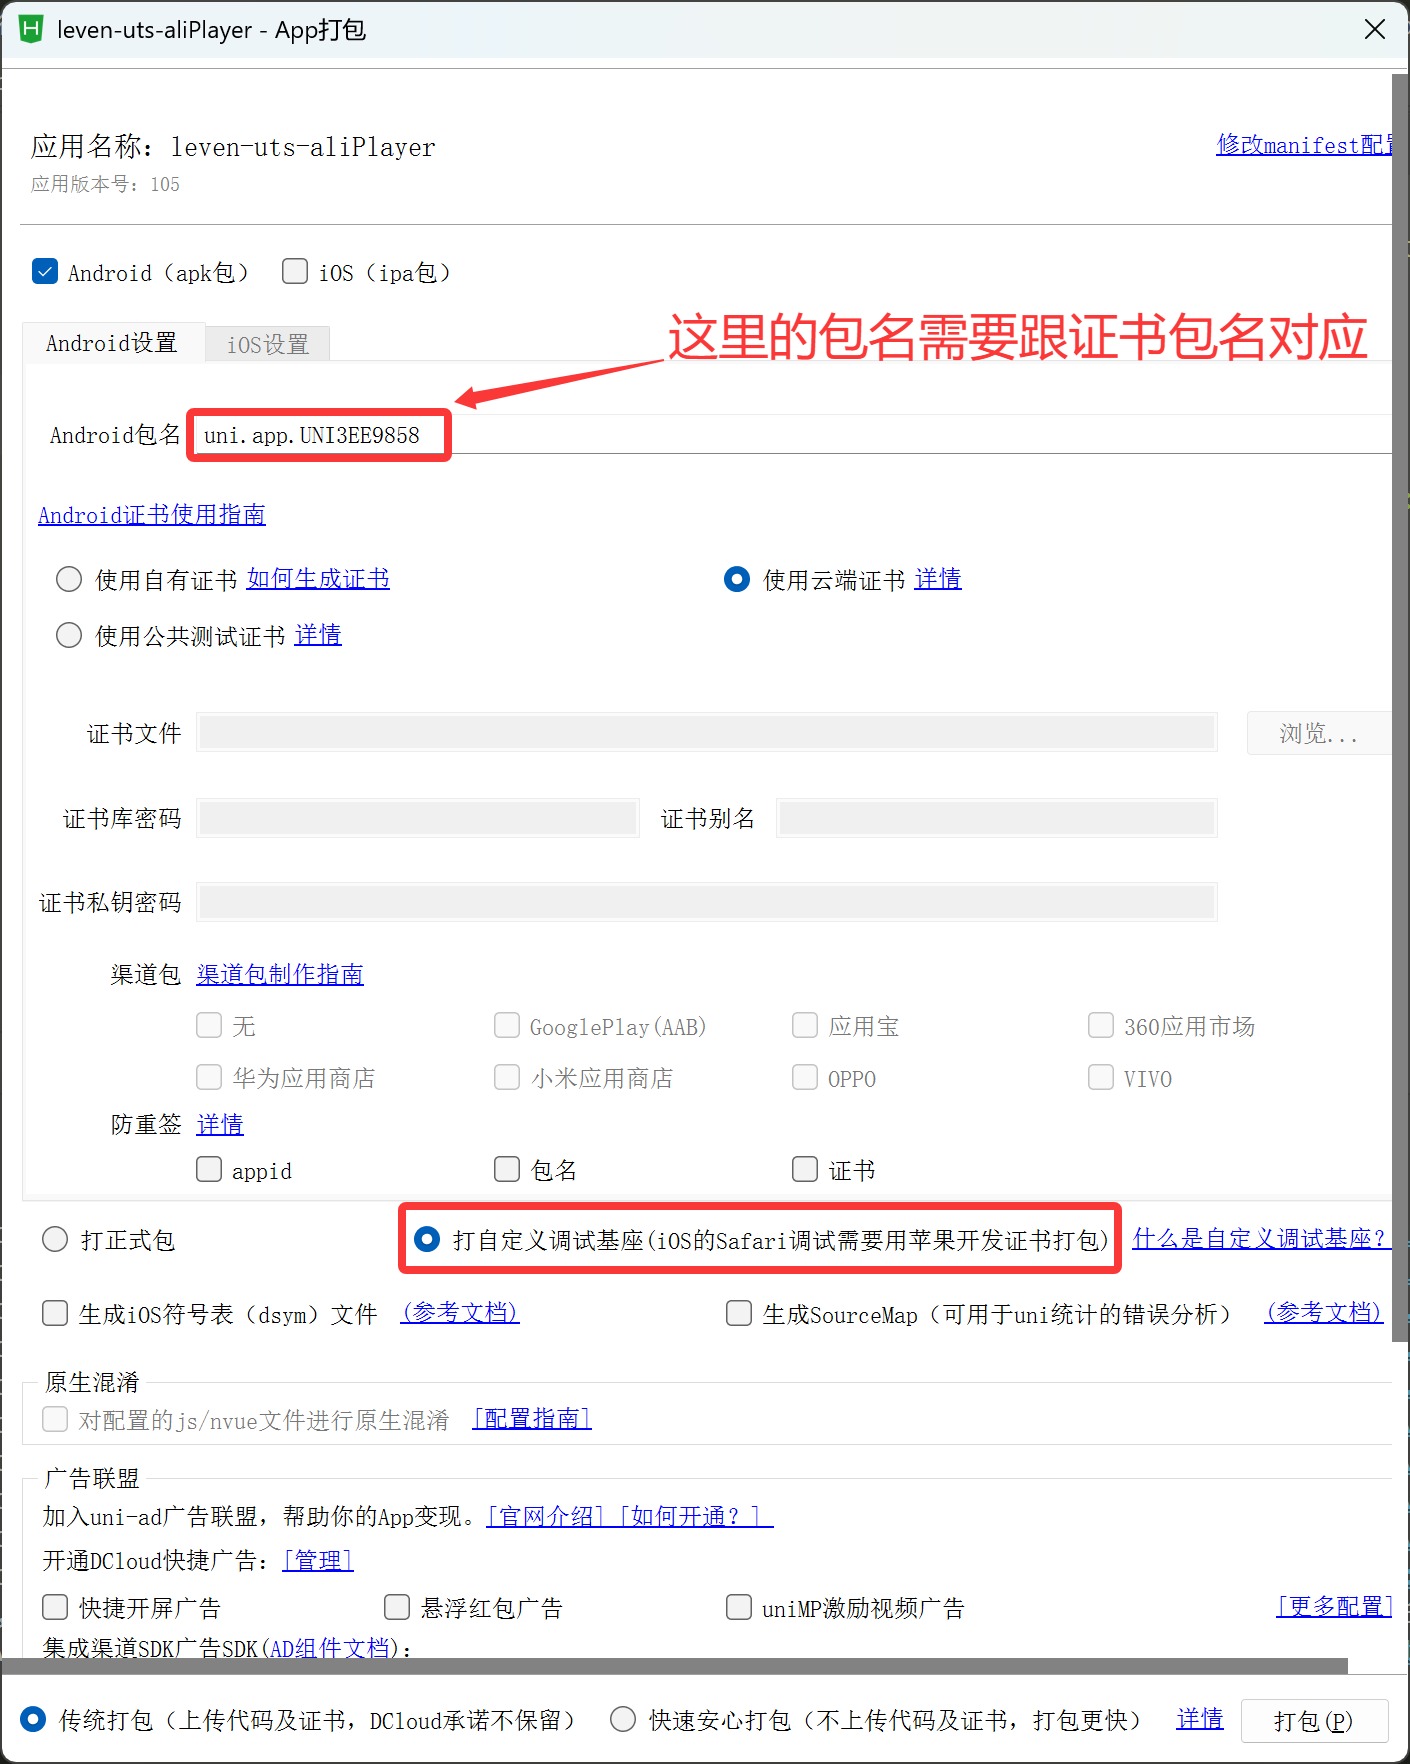Image resolution: width=1410 pixels, height=1764 pixels.
Task: Enable 悬浮红包广告 checkbox
Action: (x=397, y=1607)
